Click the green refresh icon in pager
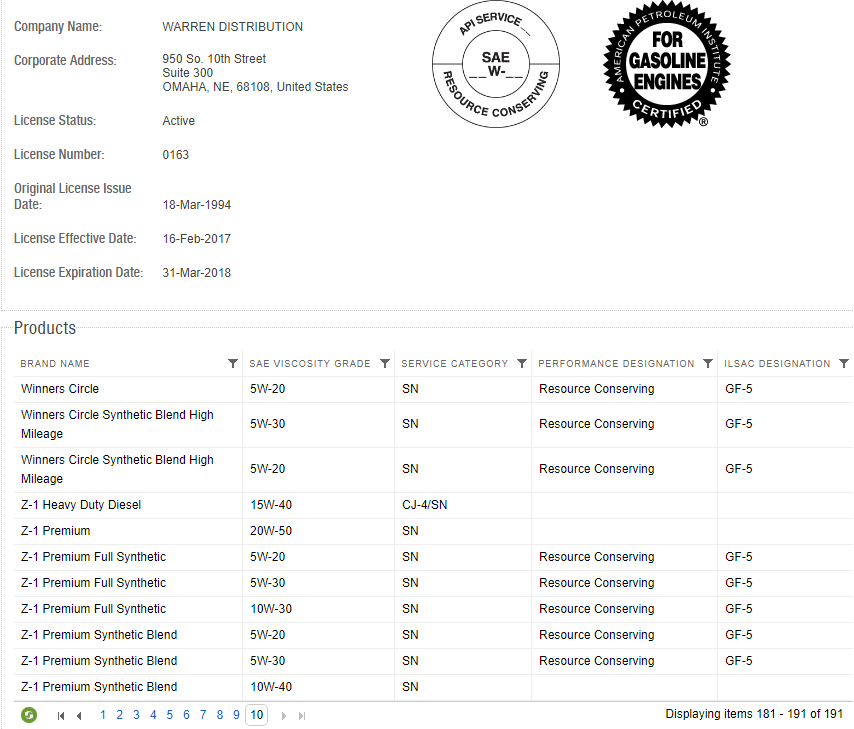This screenshot has width=854, height=729. pos(29,715)
